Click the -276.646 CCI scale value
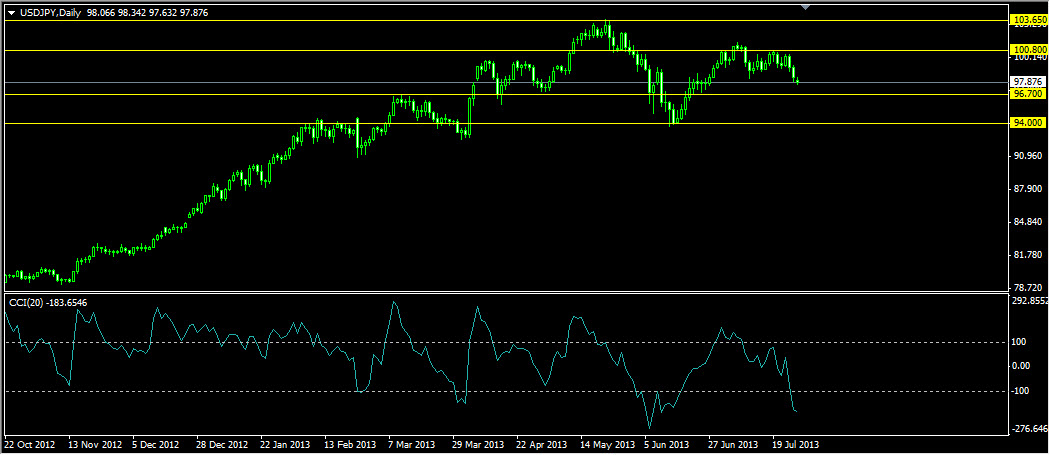 [1030, 429]
